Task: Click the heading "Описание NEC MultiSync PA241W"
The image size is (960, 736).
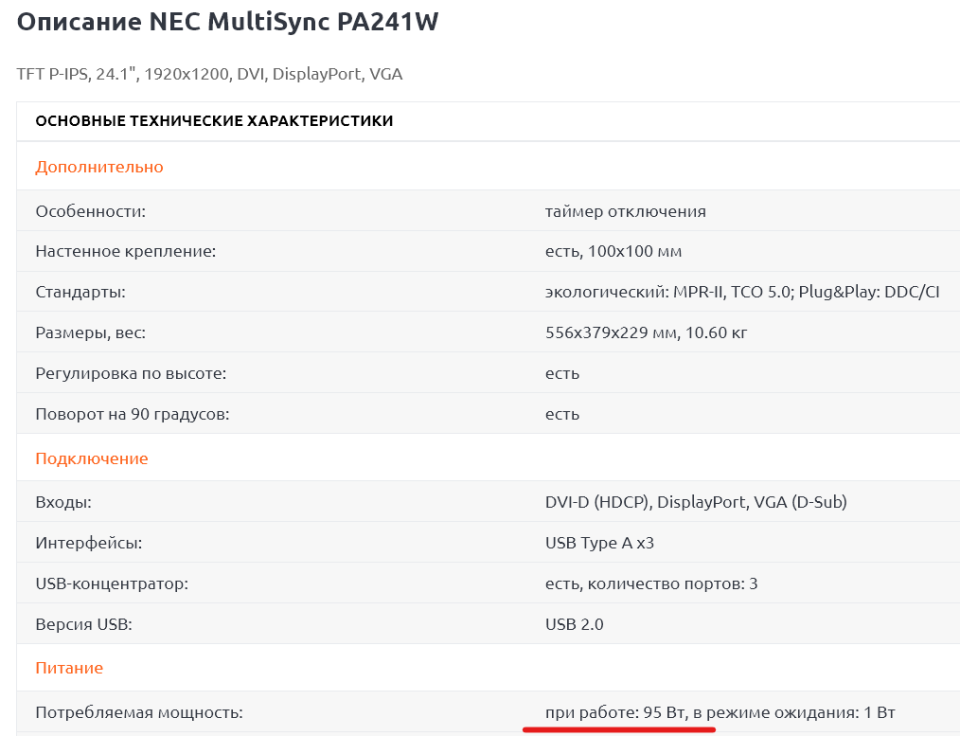Action: point(228,22)
